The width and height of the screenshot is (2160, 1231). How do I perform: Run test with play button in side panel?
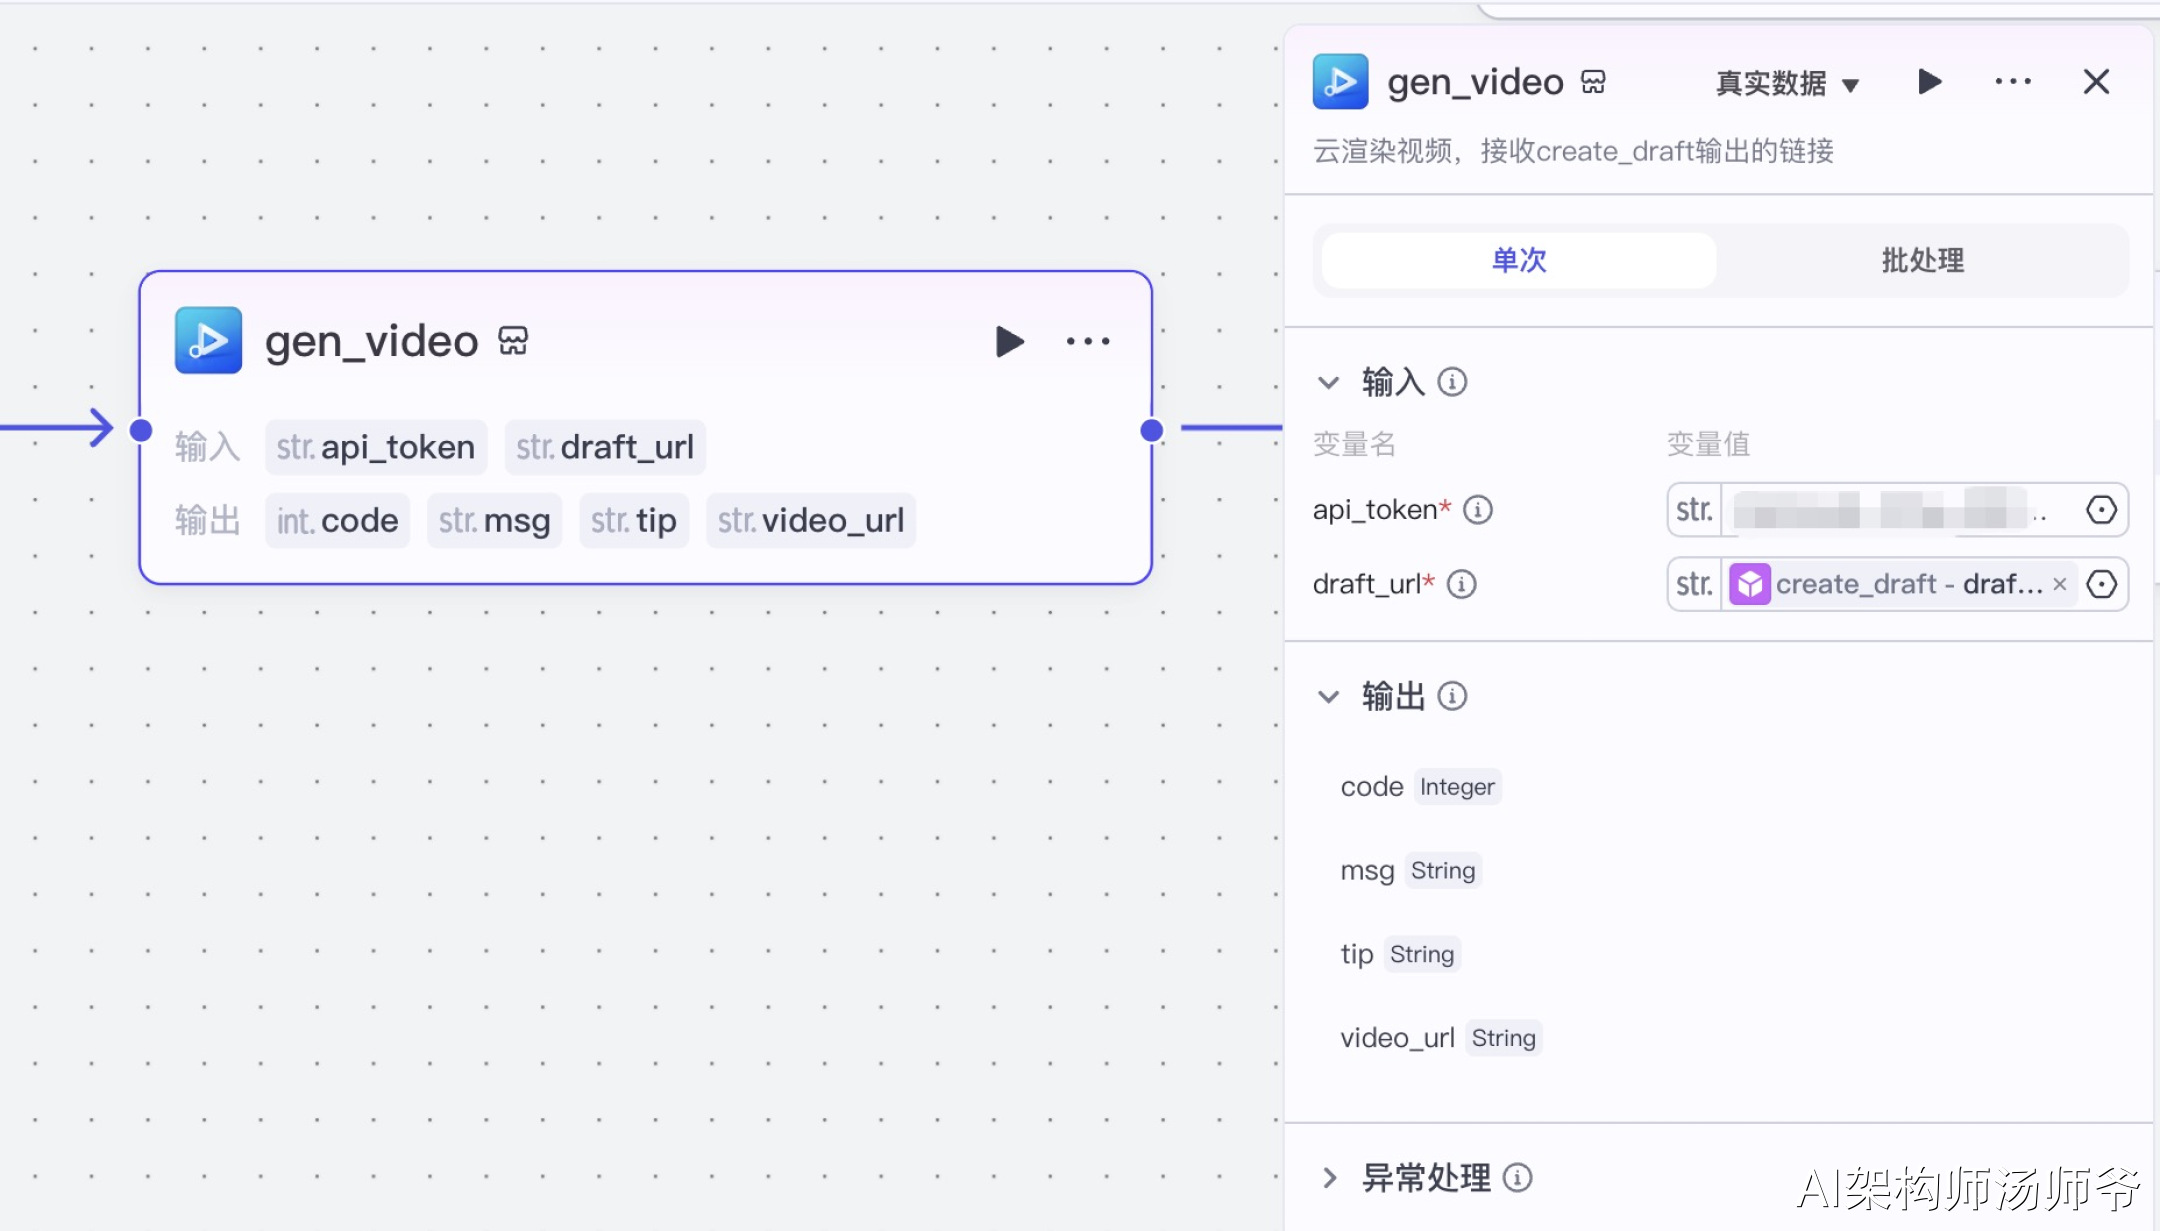click(x=1930, y=82)
